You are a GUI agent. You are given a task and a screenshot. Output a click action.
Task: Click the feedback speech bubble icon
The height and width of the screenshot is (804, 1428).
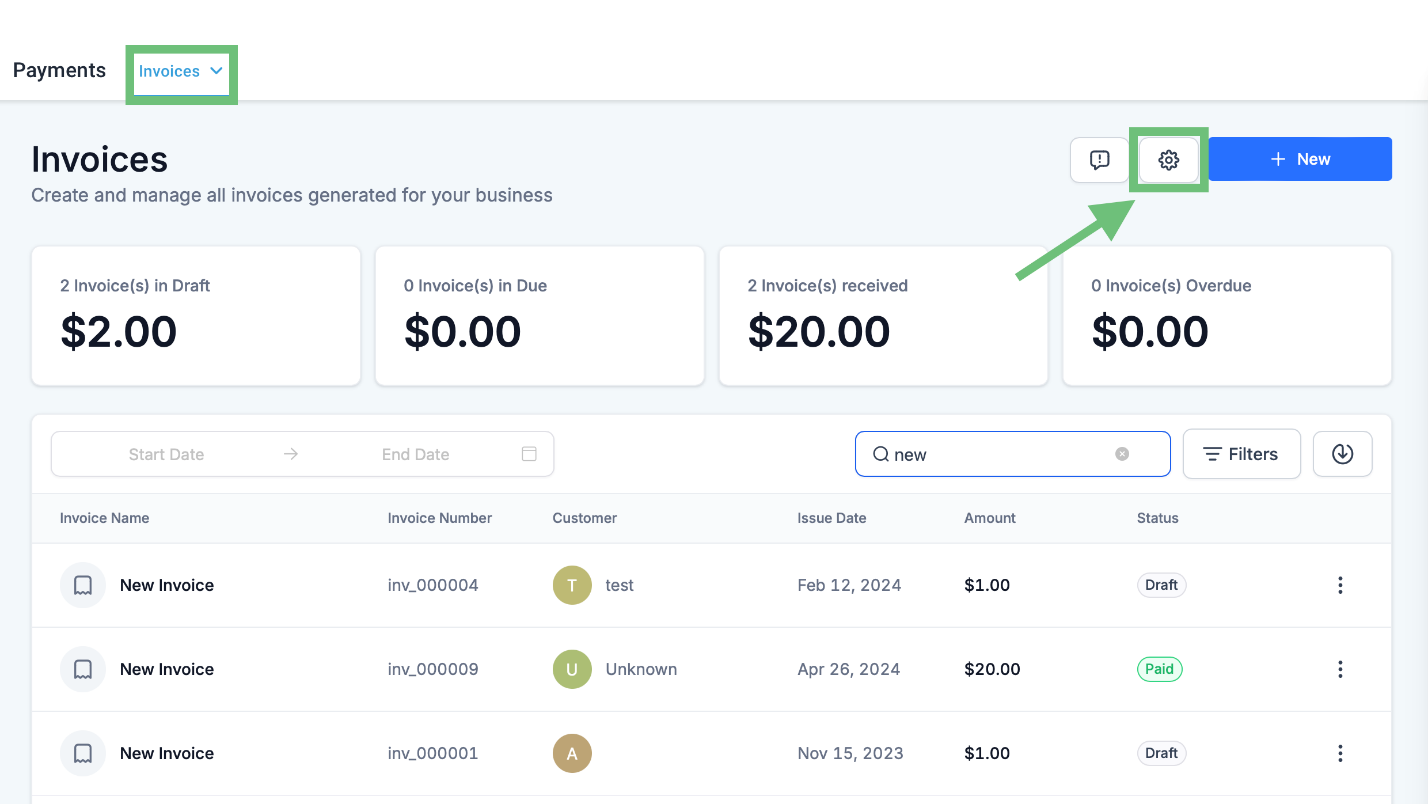pos(1100,160)
